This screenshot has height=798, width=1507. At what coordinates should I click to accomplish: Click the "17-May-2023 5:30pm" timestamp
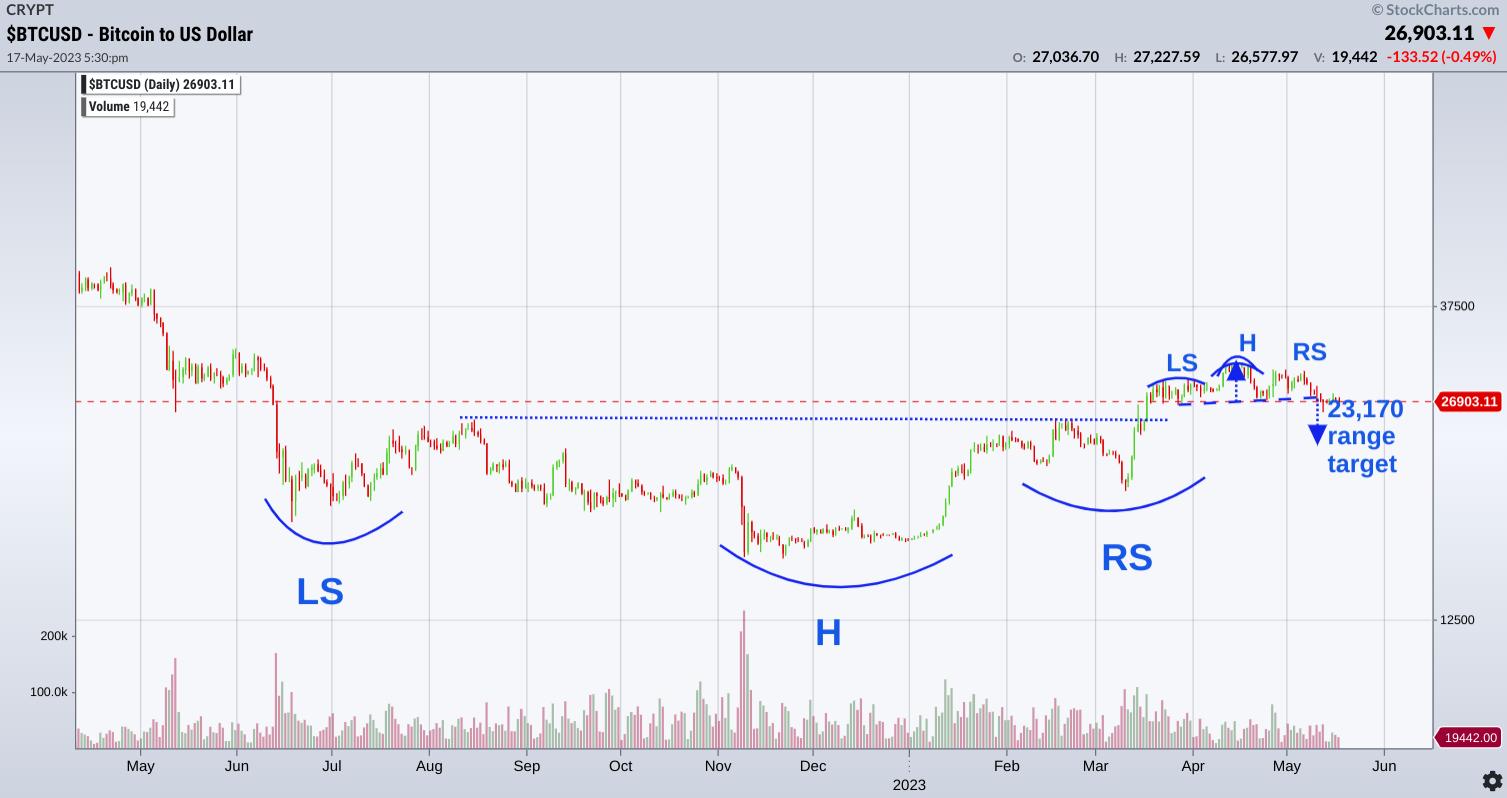[x=67, y=58]
